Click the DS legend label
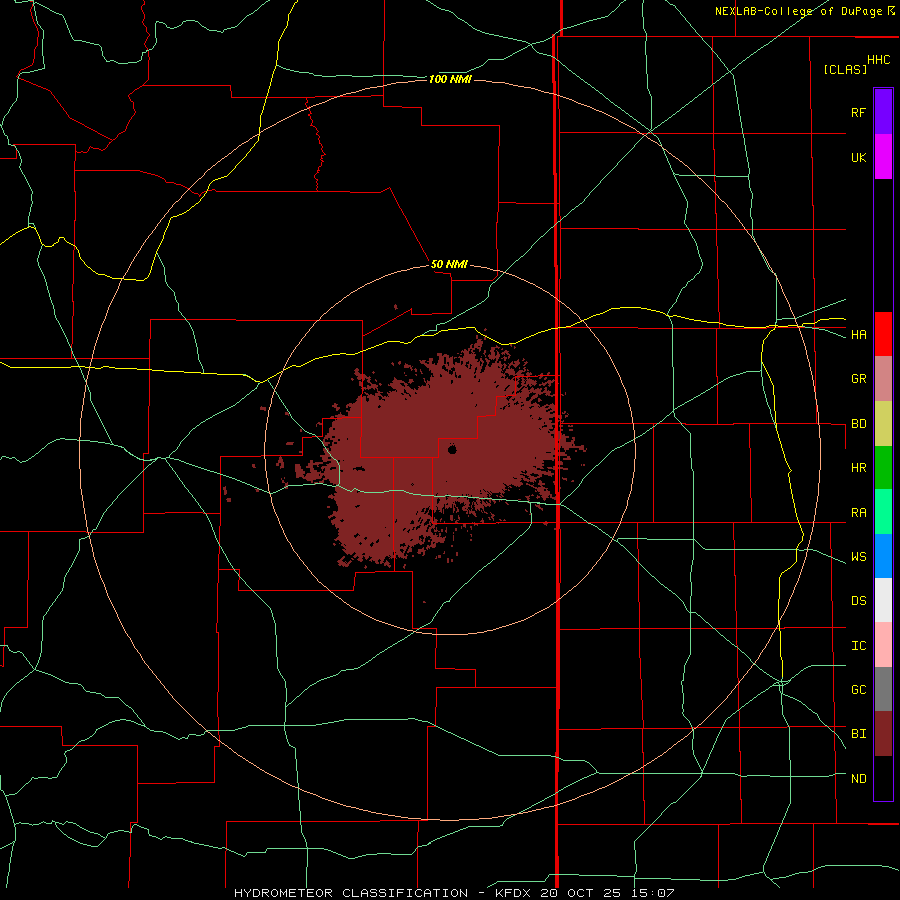This screenshot has width=900, height=900. pyautogui.click(x=858, y=601)
